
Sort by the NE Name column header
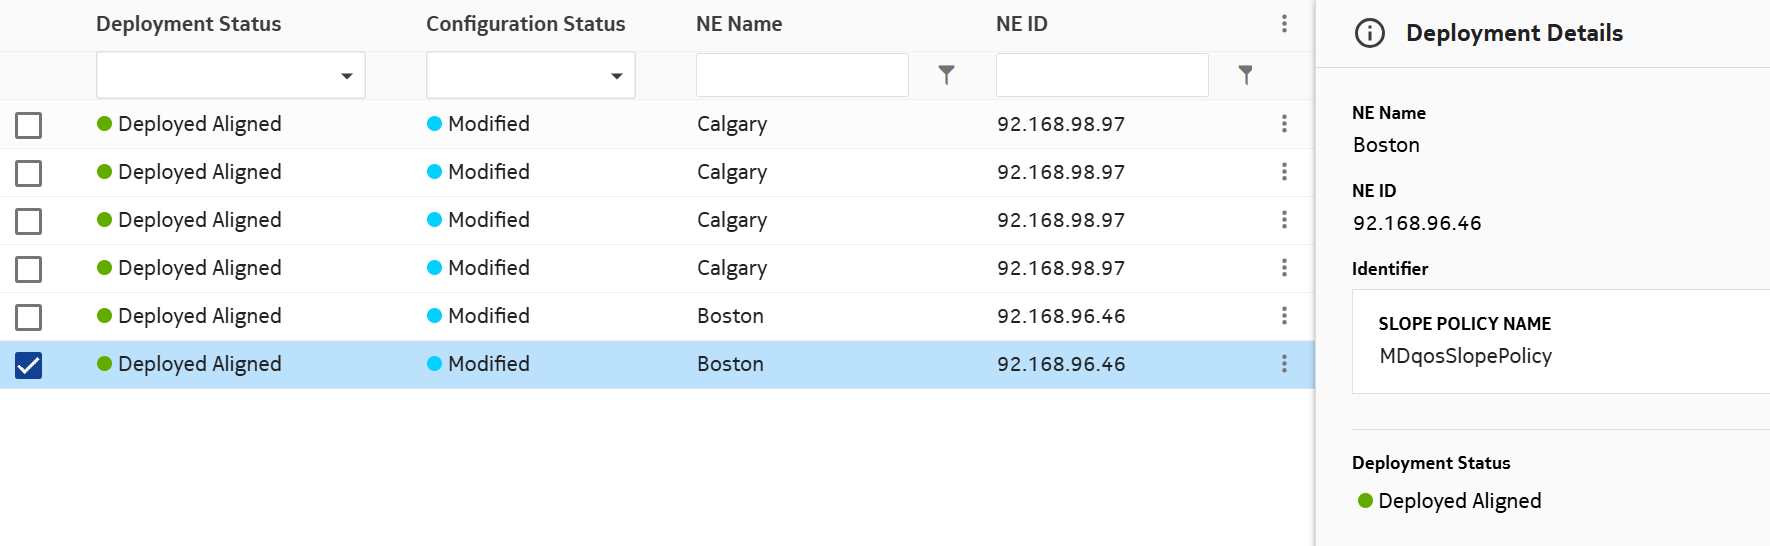[x=739, y=24]
